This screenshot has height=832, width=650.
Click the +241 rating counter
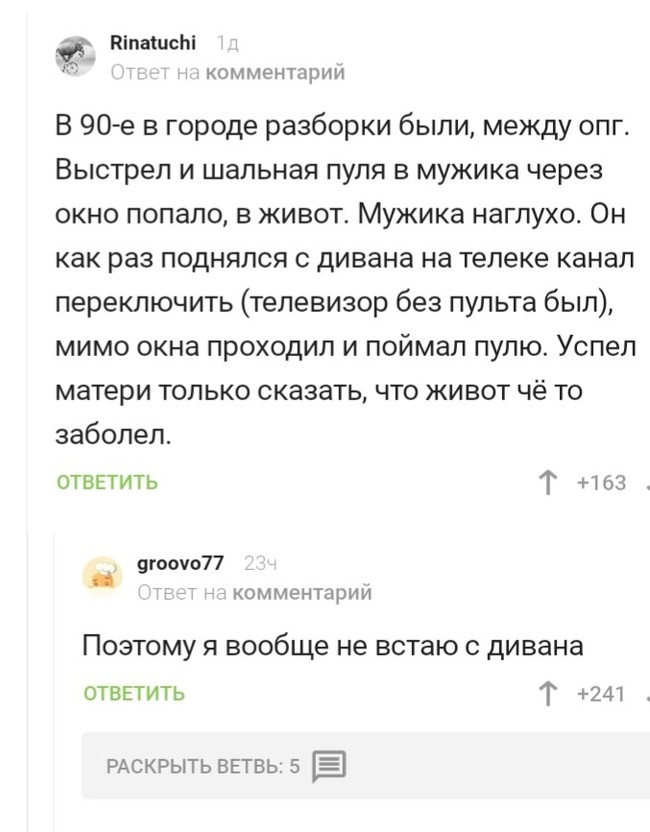click(601, 694)
